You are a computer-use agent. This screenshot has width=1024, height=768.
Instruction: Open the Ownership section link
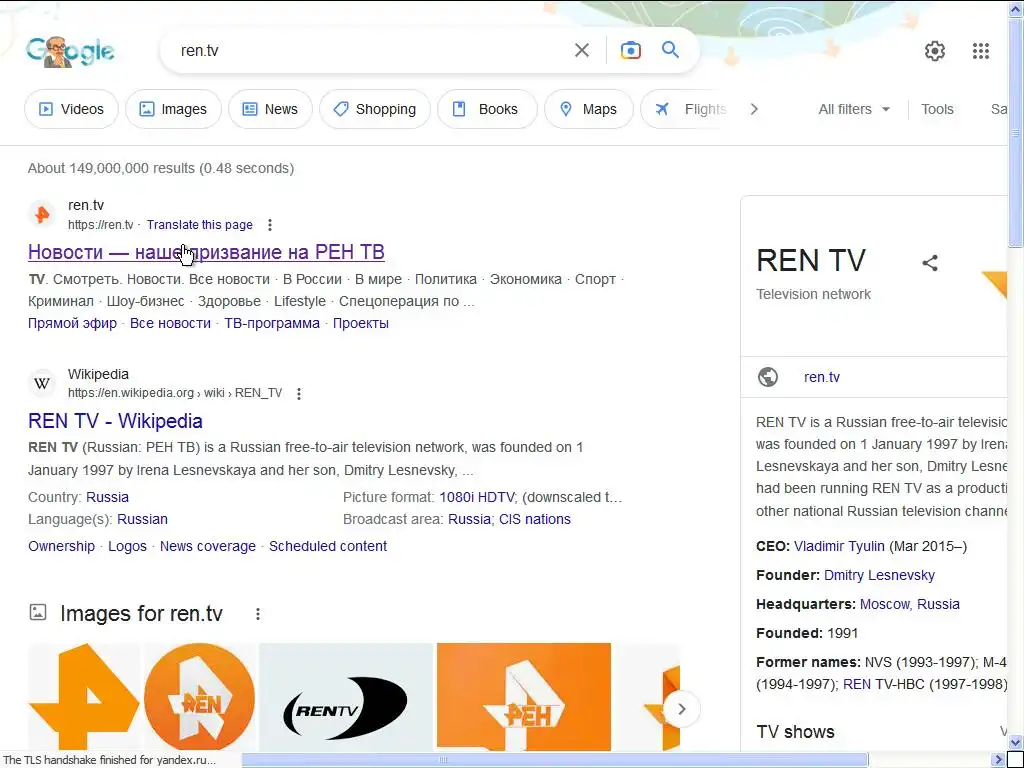coord(61,546)
